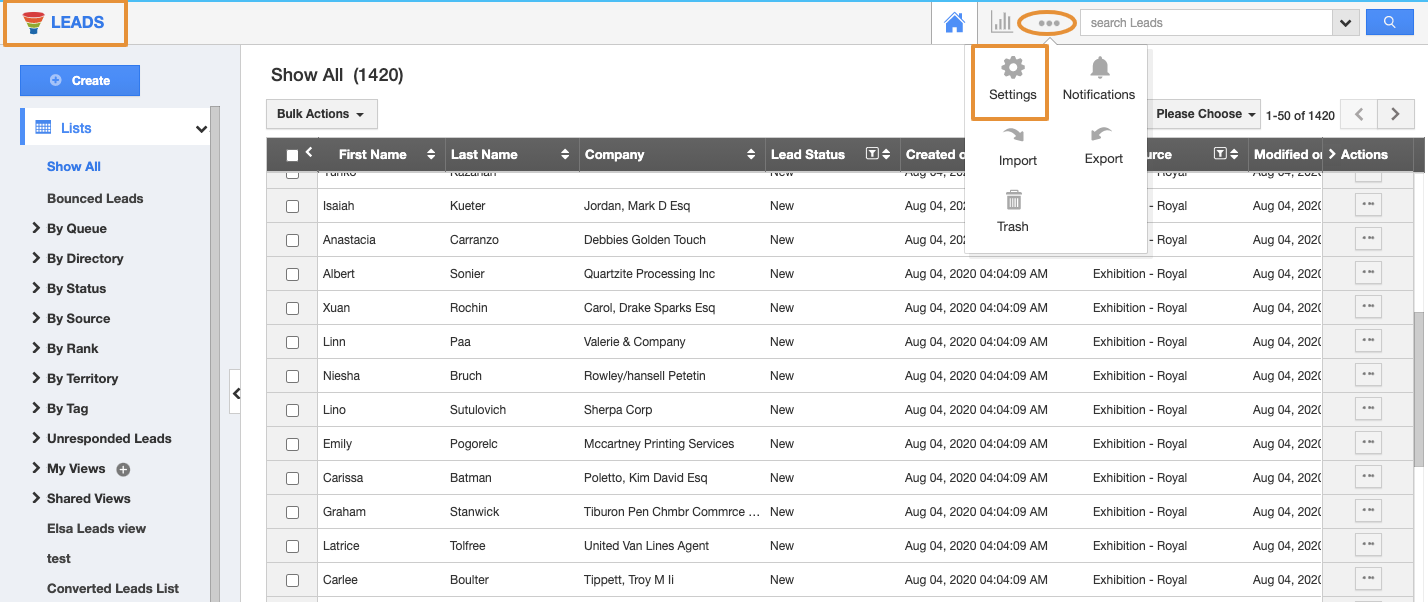Click the search Leads input field
Screen dimensions: 1428x602
(x=1205, y=22)
